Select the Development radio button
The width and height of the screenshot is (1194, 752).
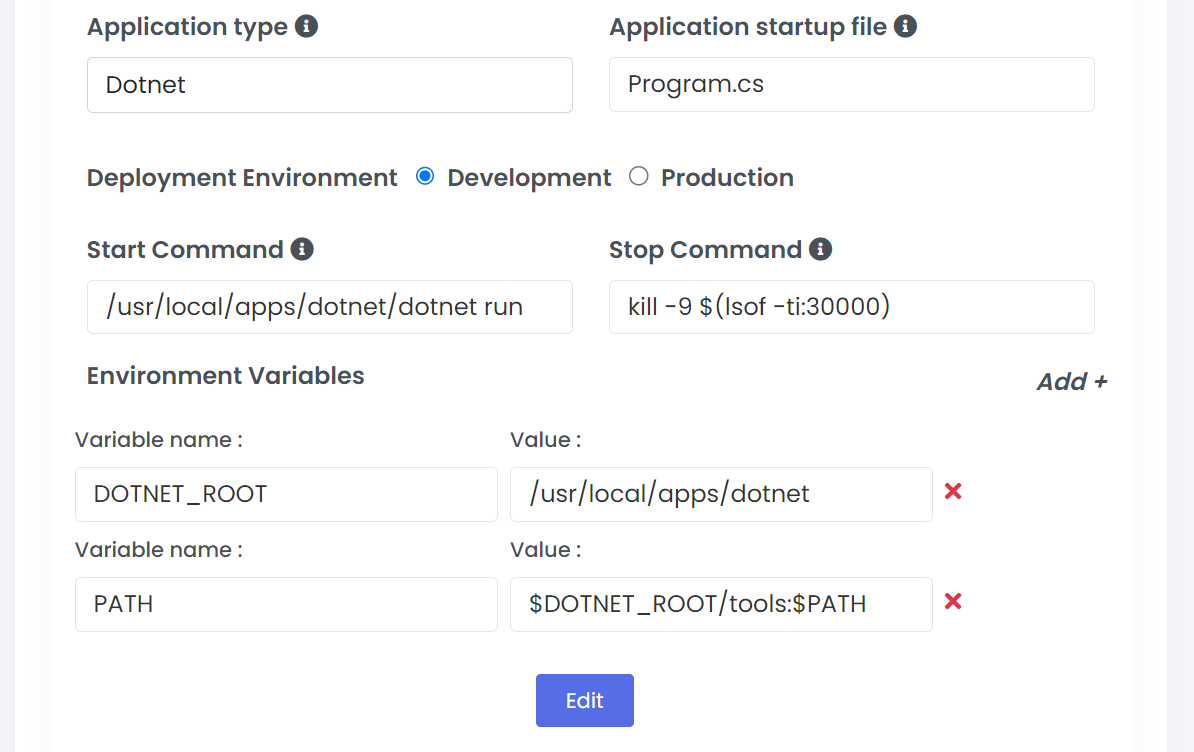click(425, 177)
